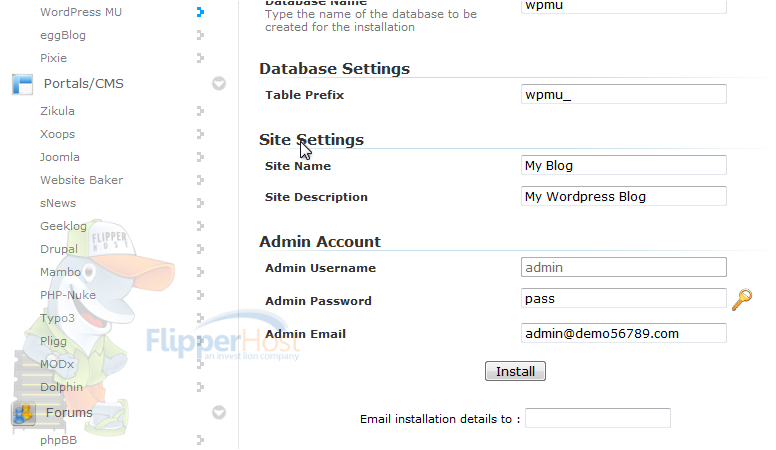Click the Admin Email input field
This screenshot has width=776, height=450.
(x=624, y=333)
